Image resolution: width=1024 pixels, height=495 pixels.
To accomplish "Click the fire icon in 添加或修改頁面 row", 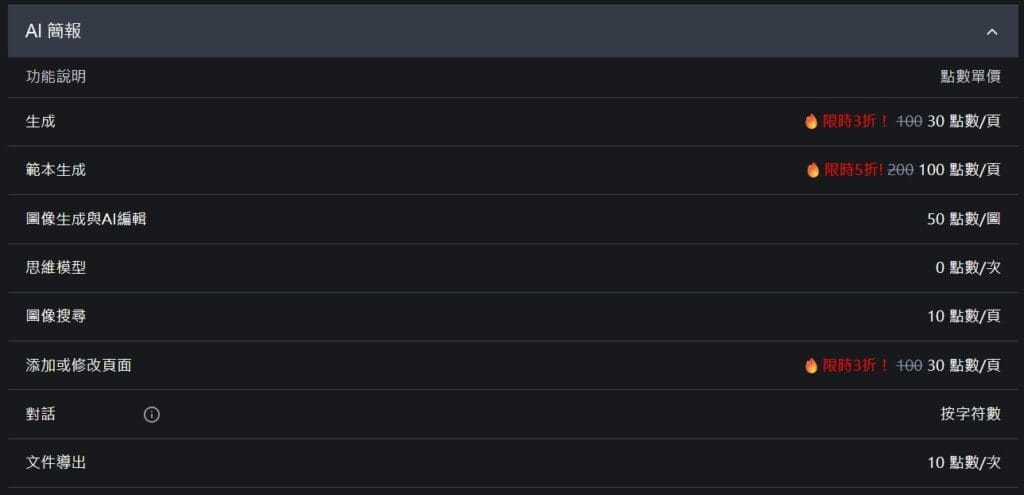I will tap(812, 366).
